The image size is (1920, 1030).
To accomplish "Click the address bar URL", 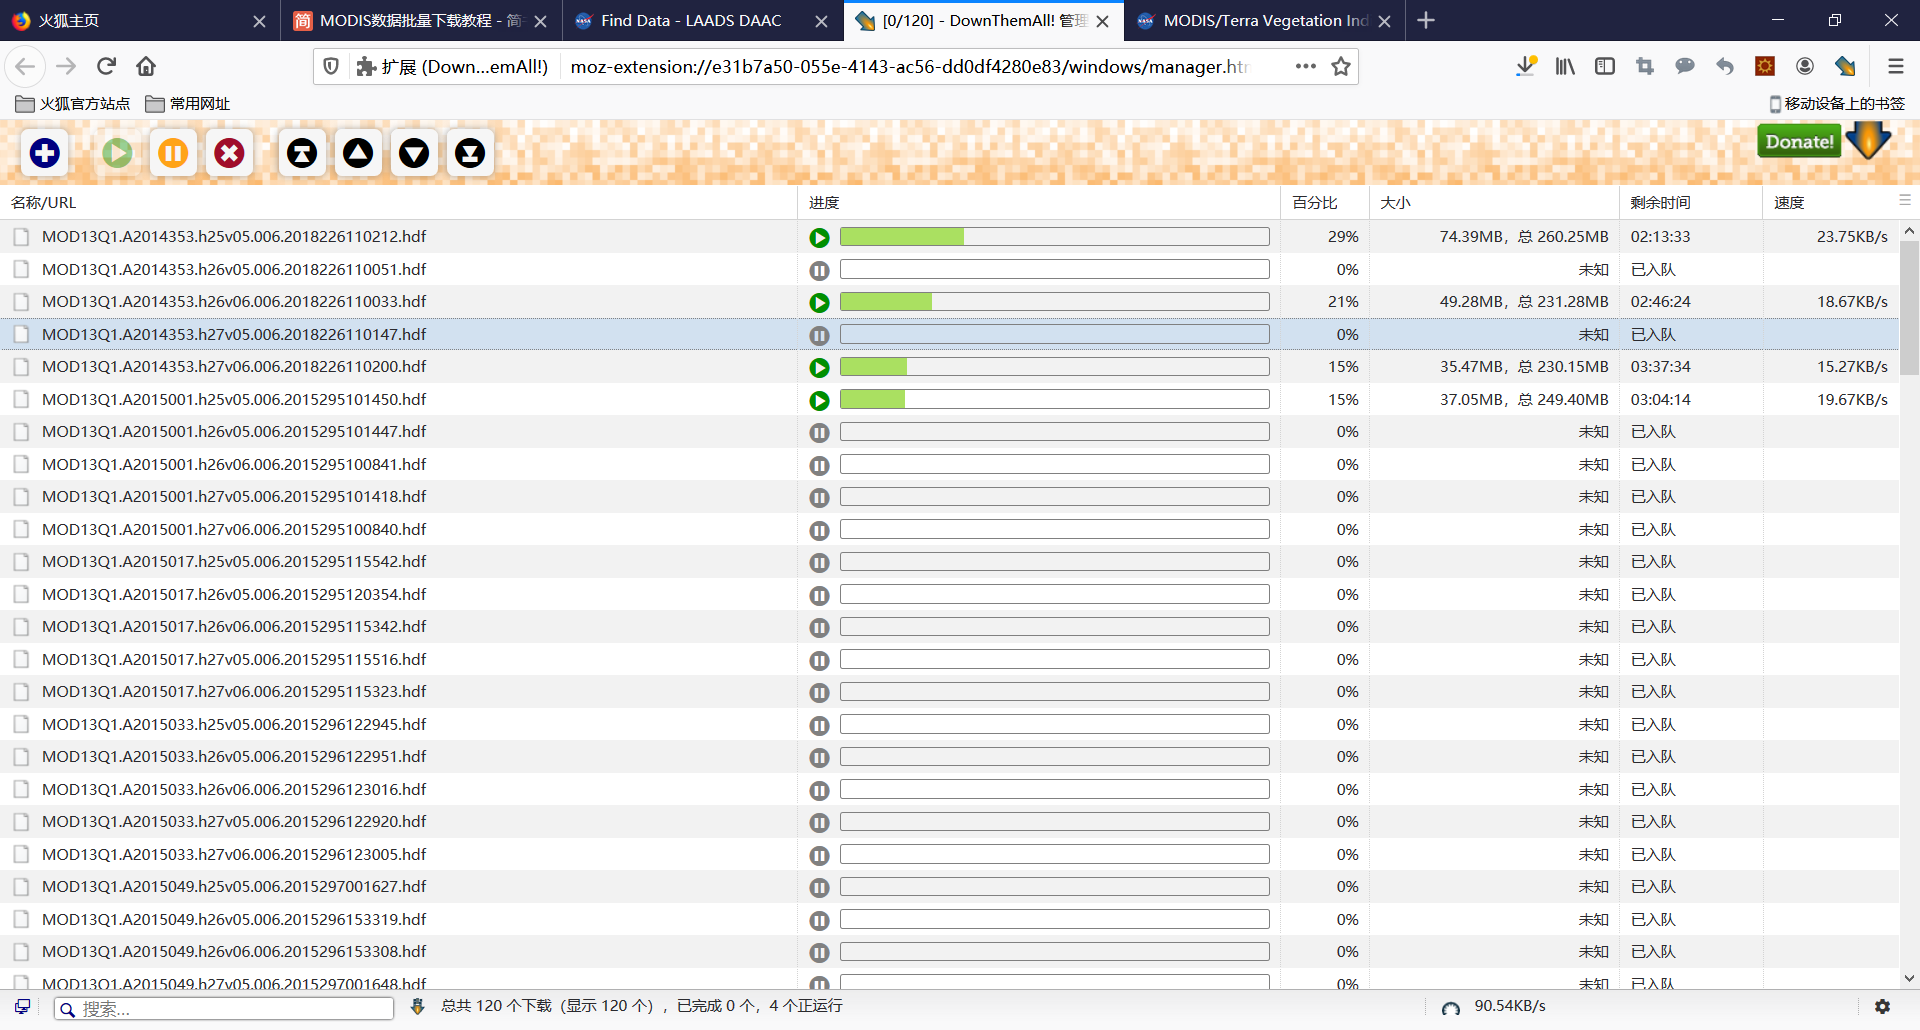I will click(x=908, y=66).
